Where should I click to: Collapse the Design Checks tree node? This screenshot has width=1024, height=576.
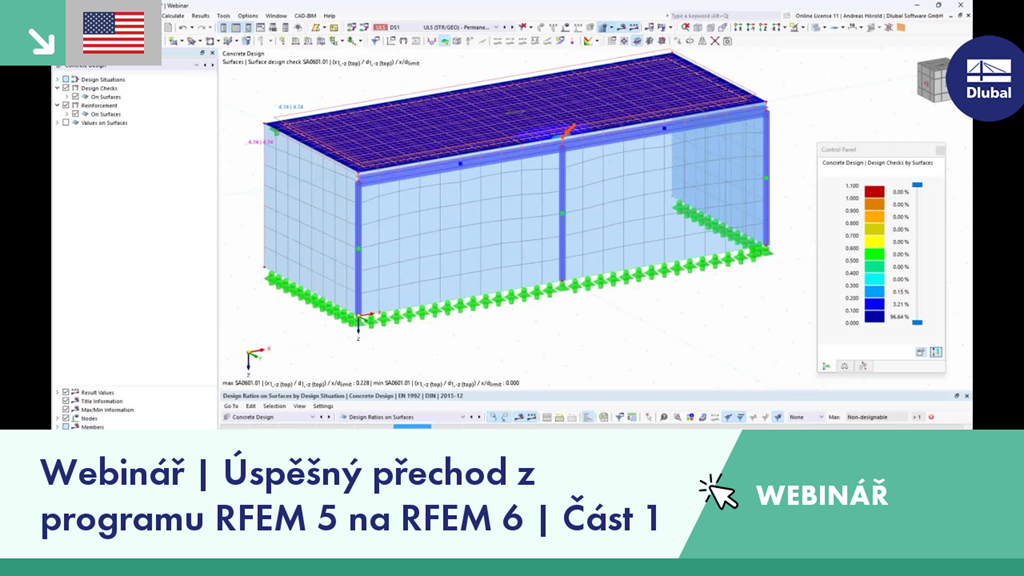pyautogui.click(x=57, y=88)
